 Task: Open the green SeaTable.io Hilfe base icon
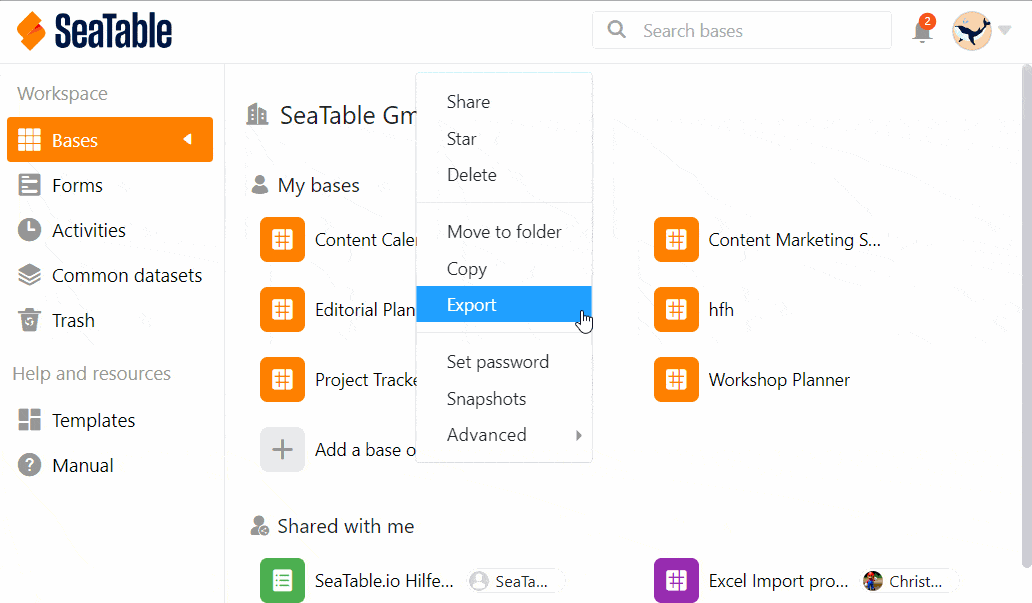[x=282, y=580]
